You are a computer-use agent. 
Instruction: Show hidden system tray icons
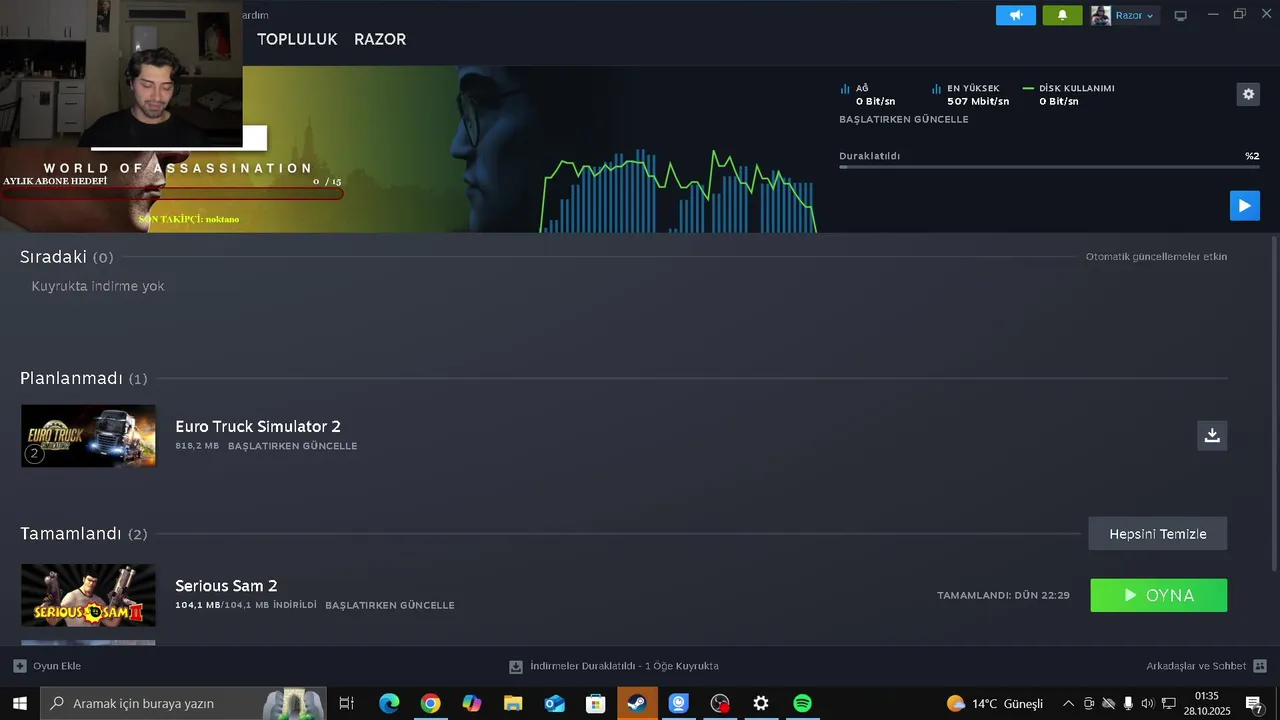point(1068,703)
